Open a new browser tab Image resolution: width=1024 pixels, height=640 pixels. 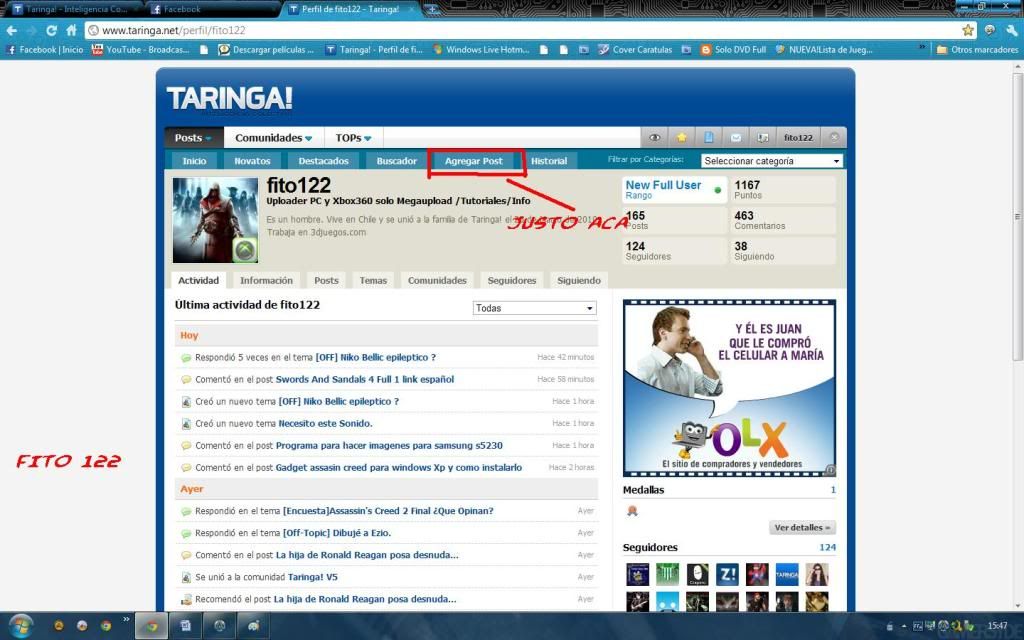tap(432, 9)
